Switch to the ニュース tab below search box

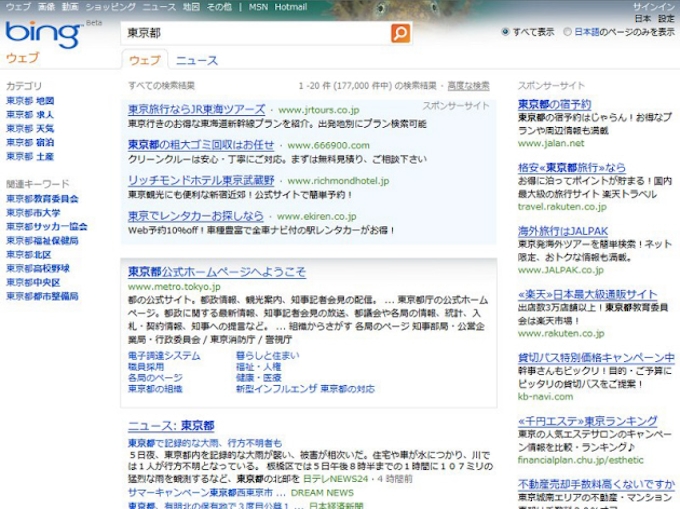point(197,60)
